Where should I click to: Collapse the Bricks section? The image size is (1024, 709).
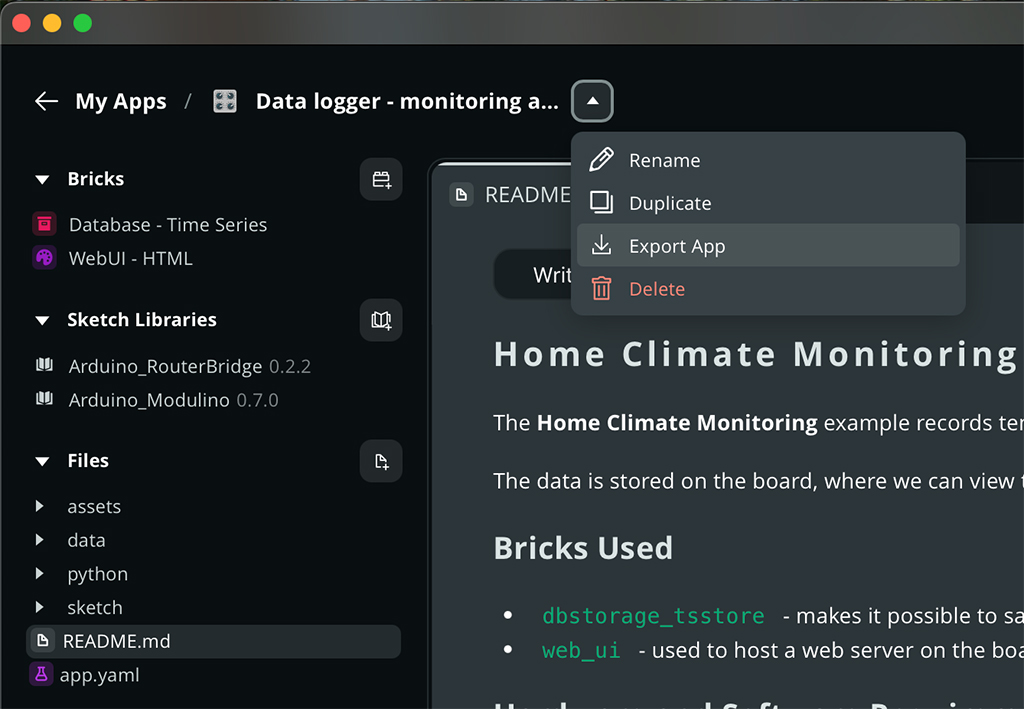[x=42, y=180]
